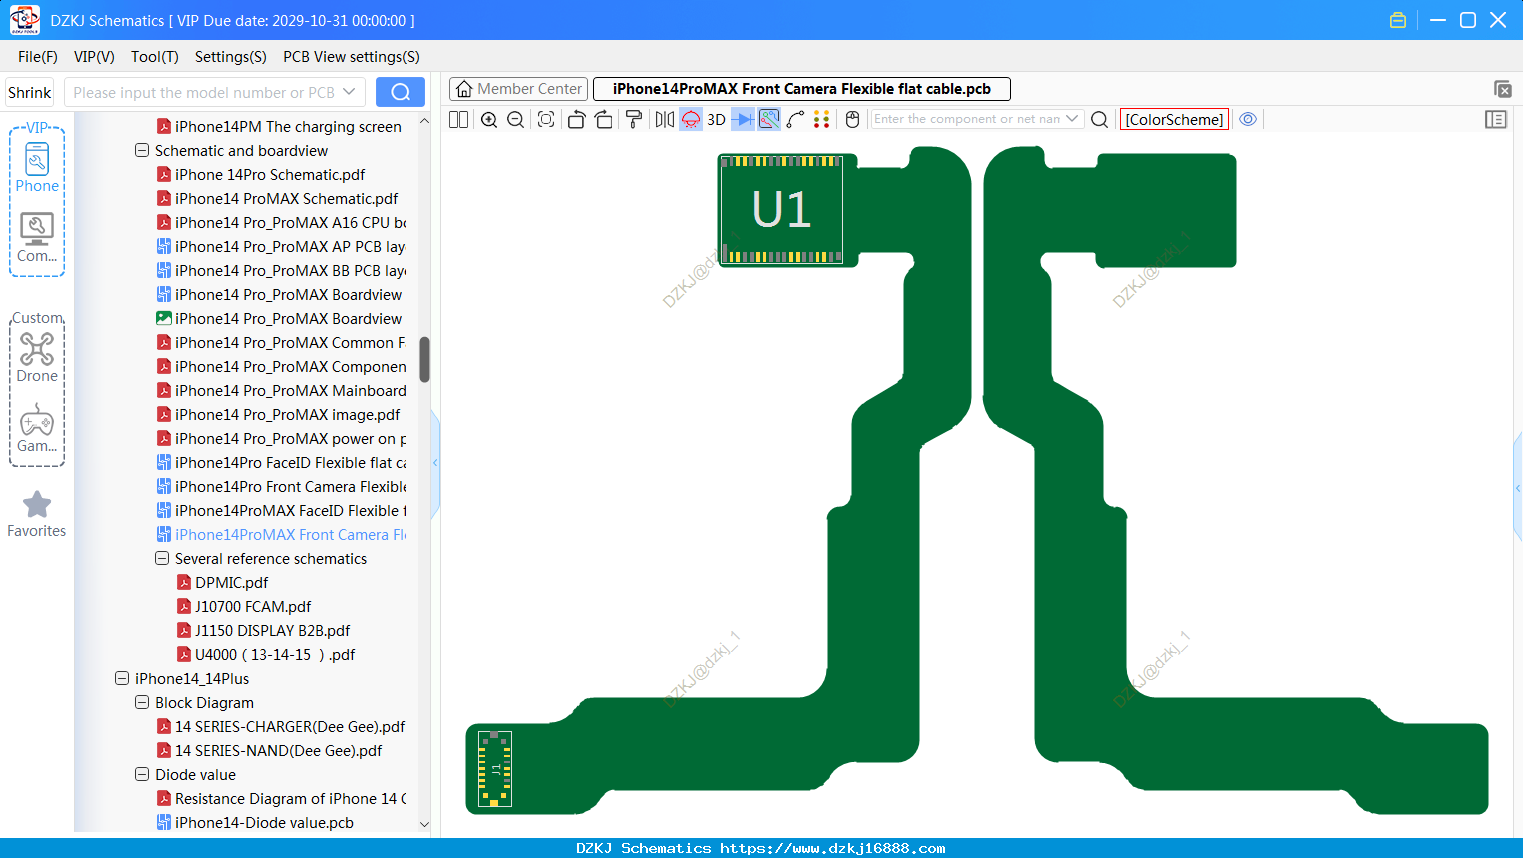Open the VIP(V) menu
This screenshot has height=858, width=1523.
click(x=94, y=57)
